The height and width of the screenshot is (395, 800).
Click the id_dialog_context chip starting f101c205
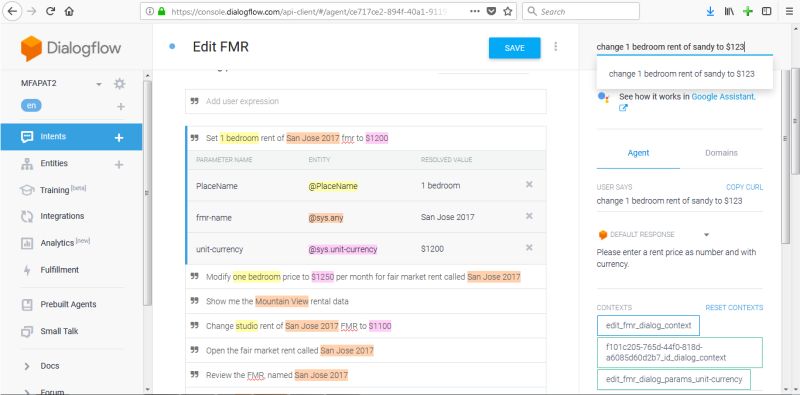680,352
